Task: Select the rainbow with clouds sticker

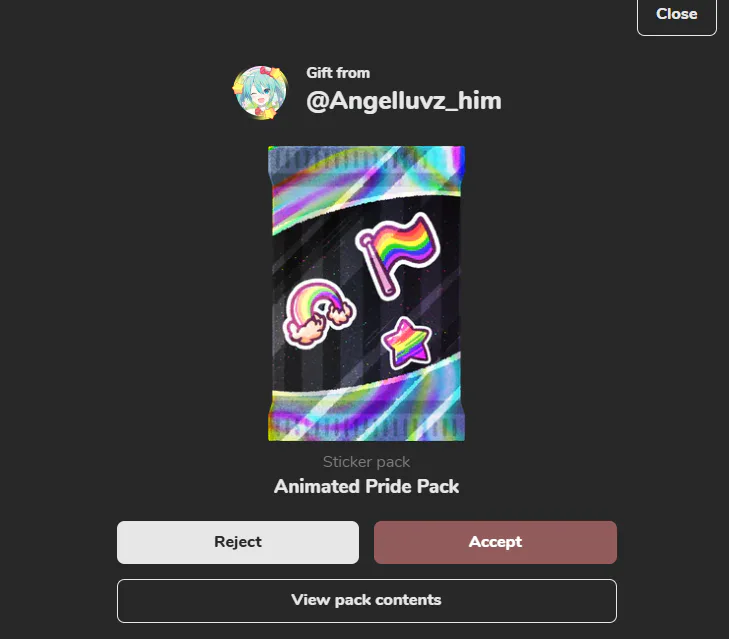Action: [319, 313]
